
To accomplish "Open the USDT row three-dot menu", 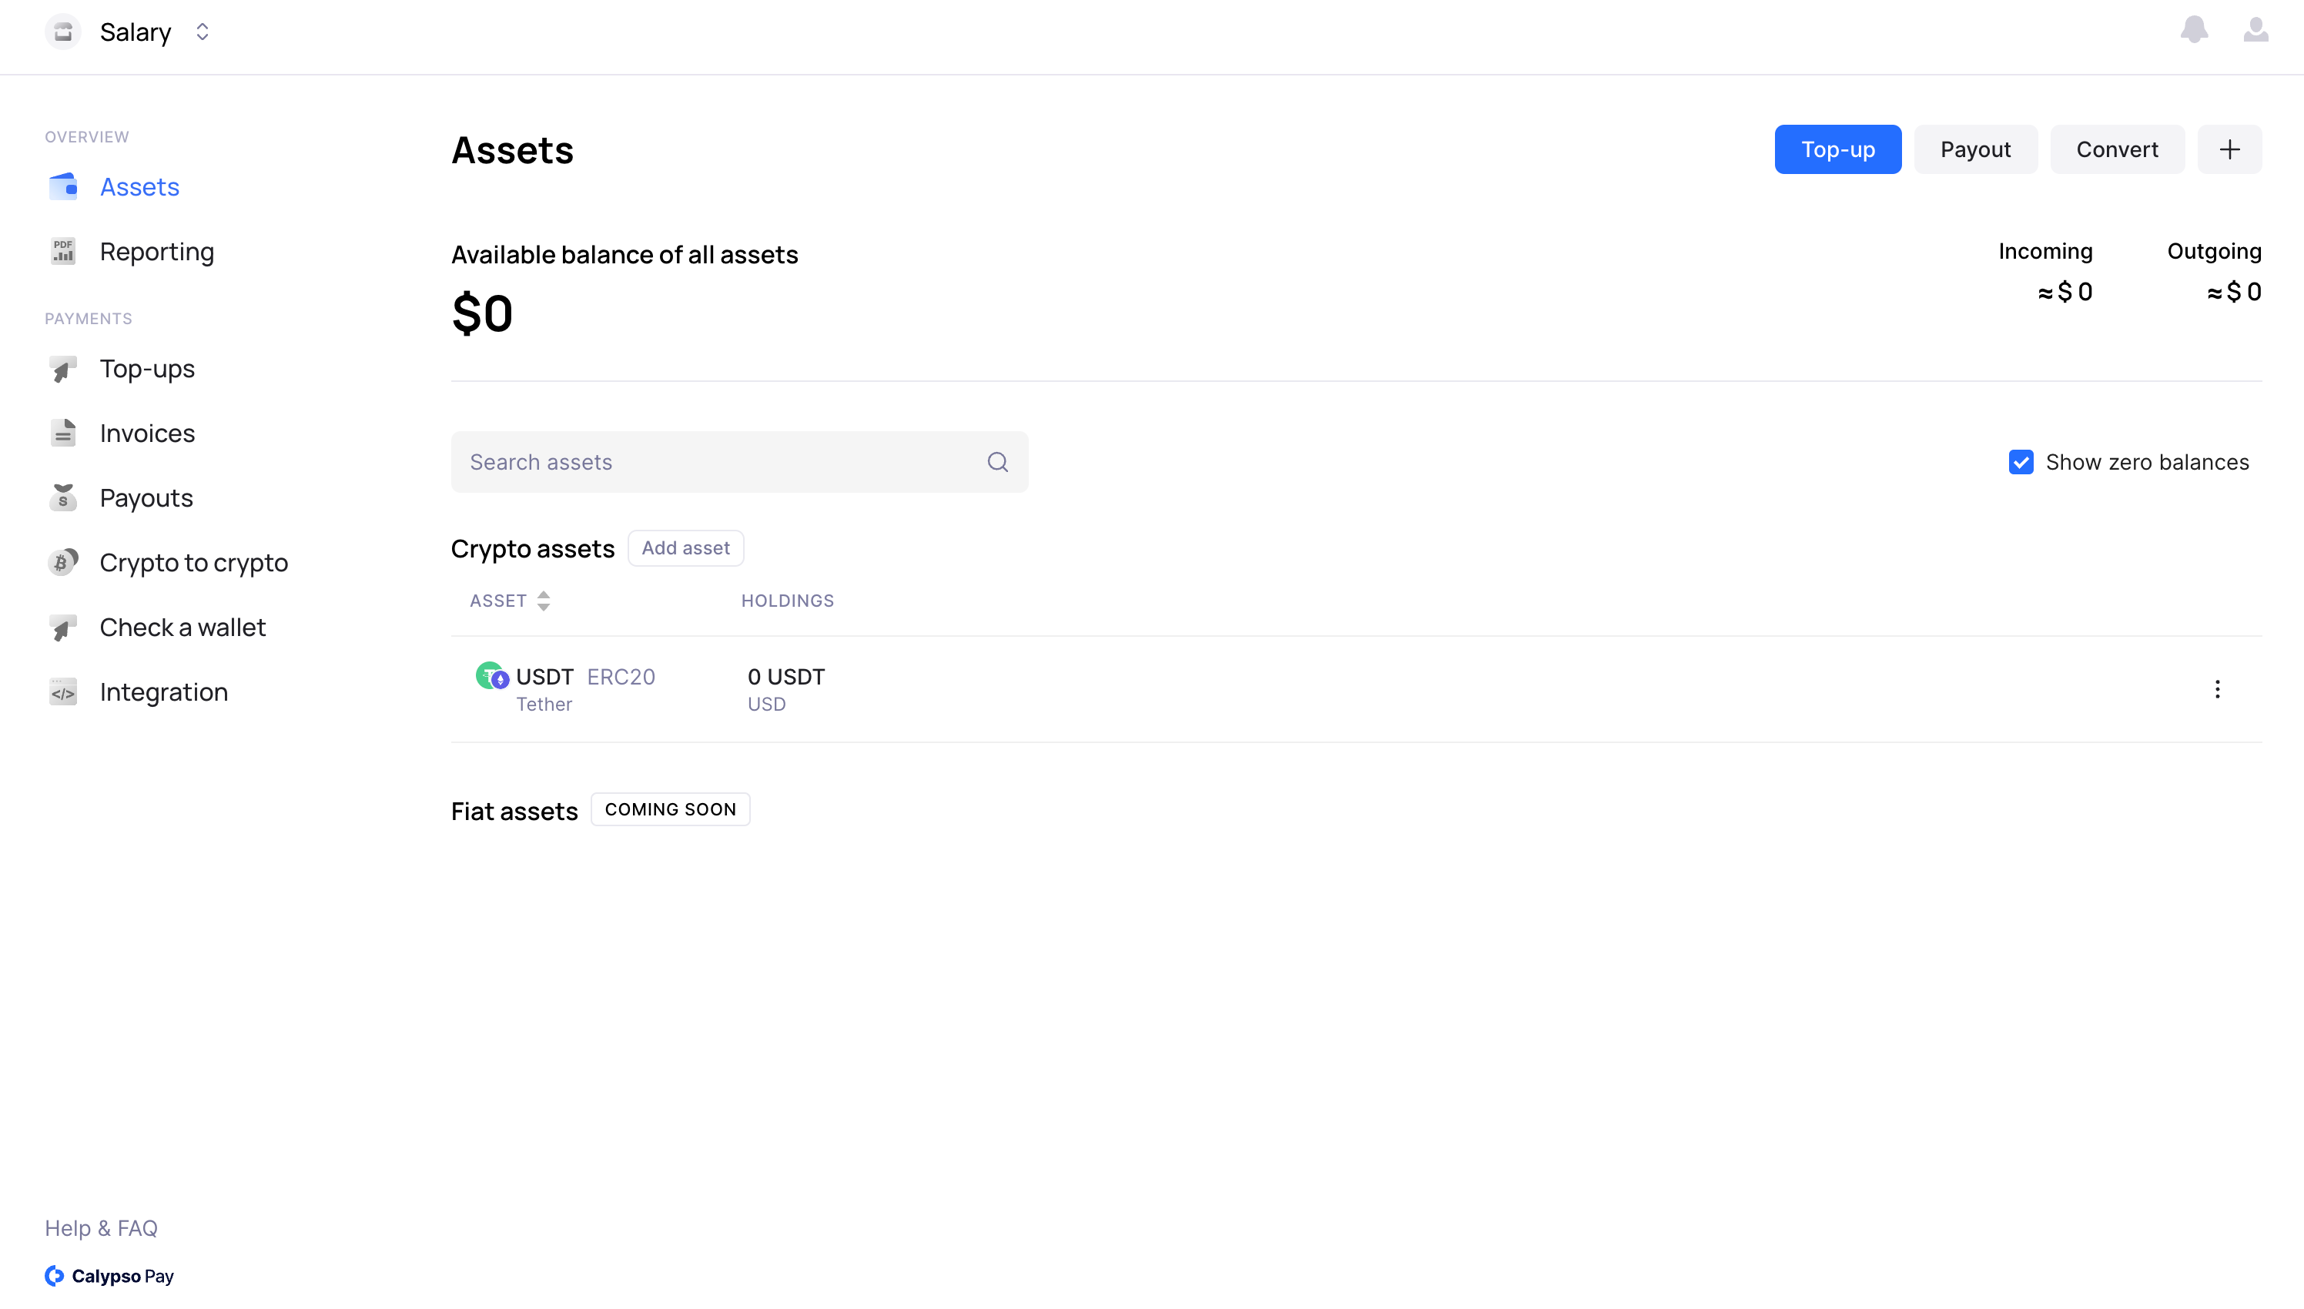I will 2217,689.
